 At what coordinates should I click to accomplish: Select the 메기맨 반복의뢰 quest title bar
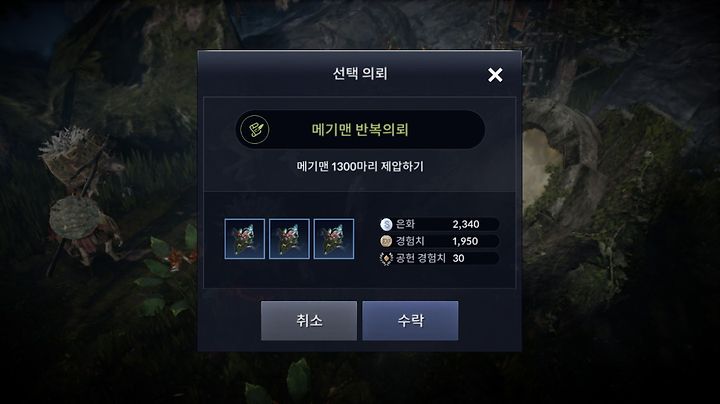point(360,129)
